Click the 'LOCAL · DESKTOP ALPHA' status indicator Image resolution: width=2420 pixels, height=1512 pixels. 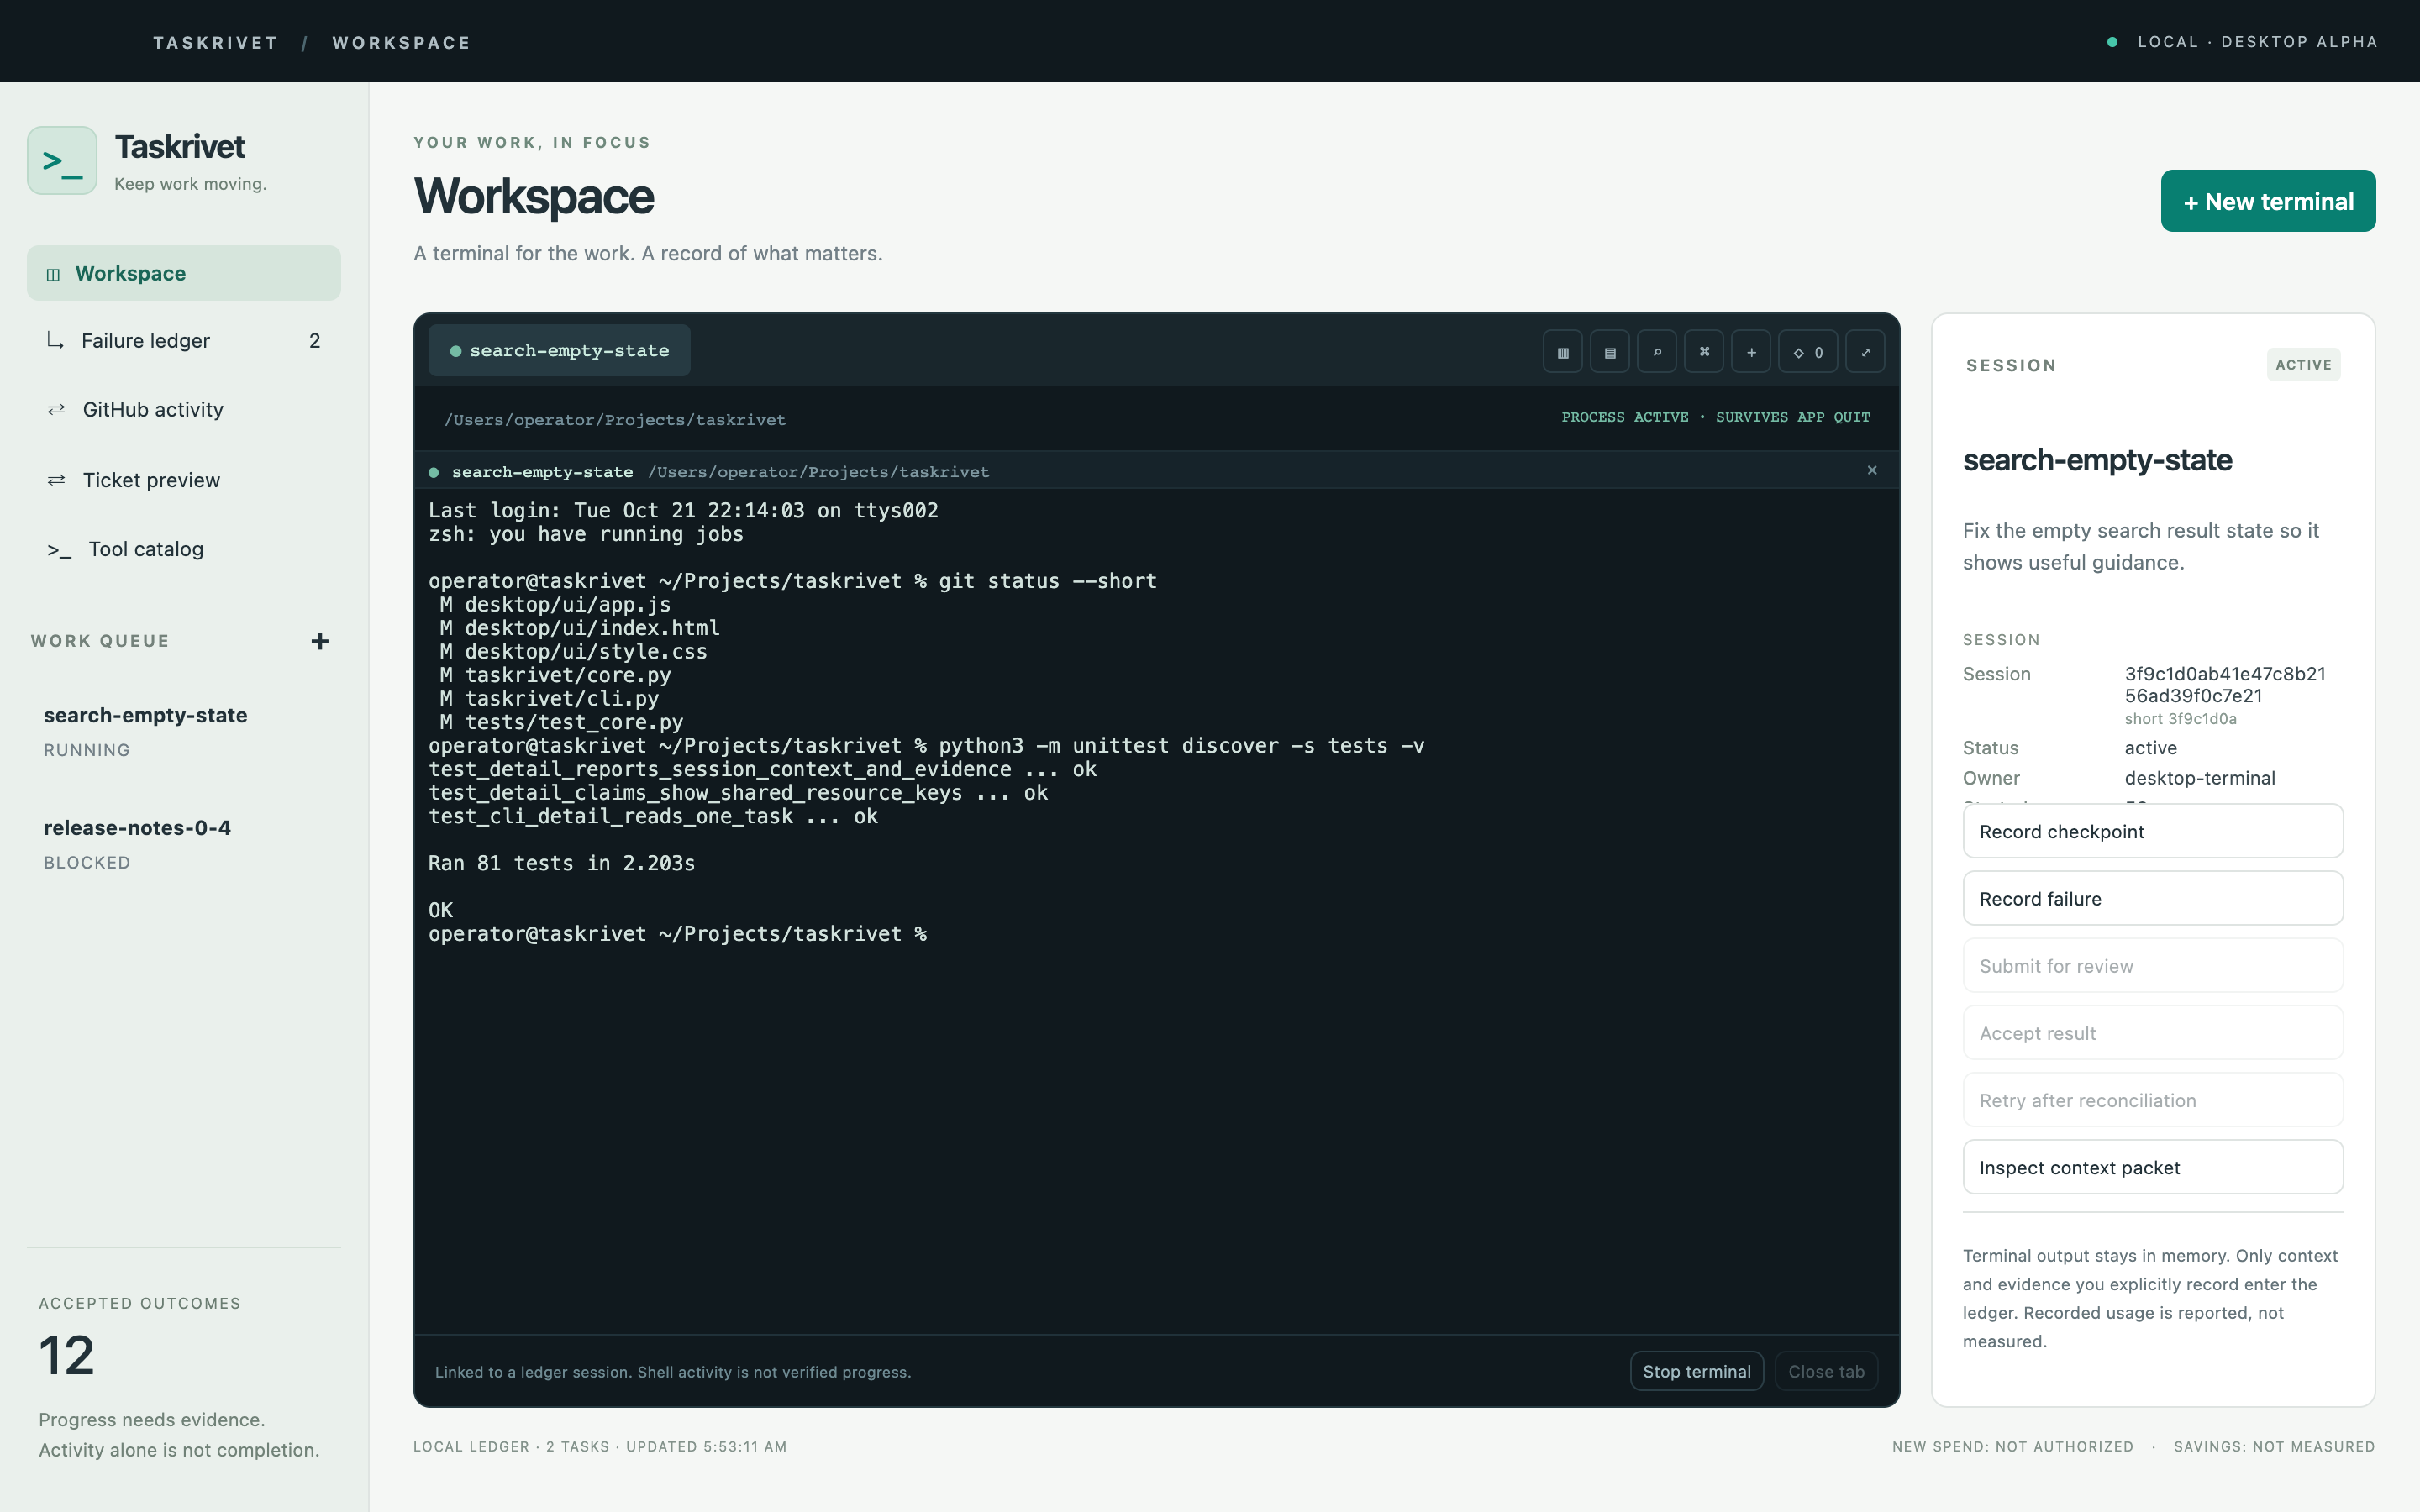click(x=2242, y=42)
